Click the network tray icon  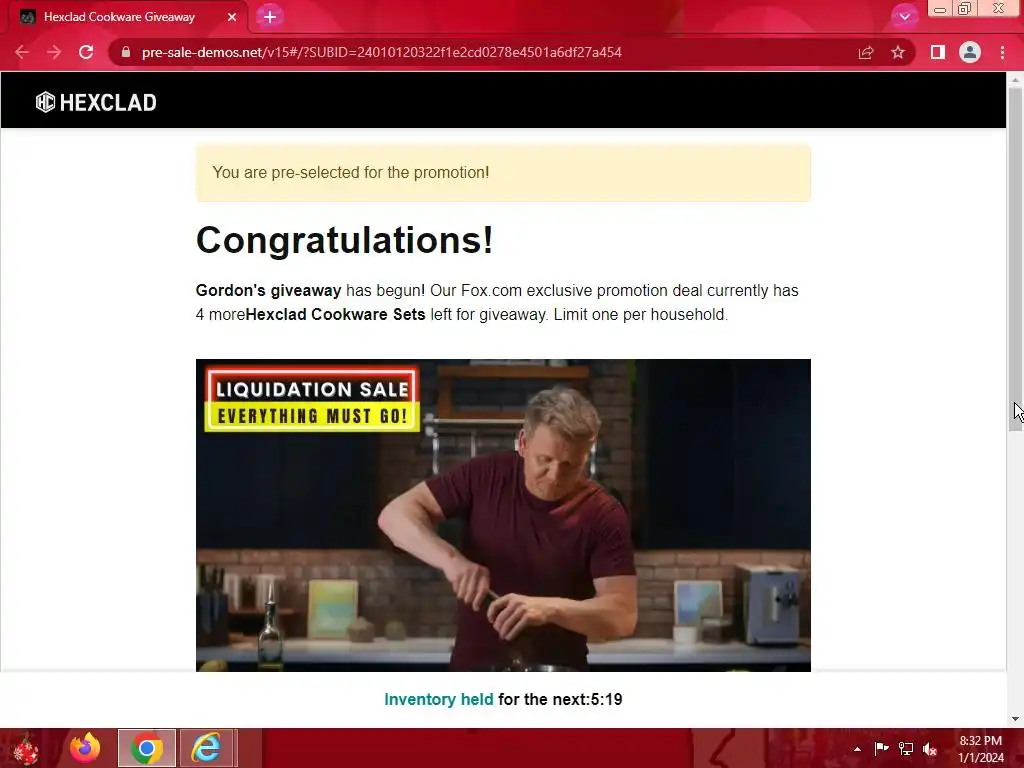point(906,748)
